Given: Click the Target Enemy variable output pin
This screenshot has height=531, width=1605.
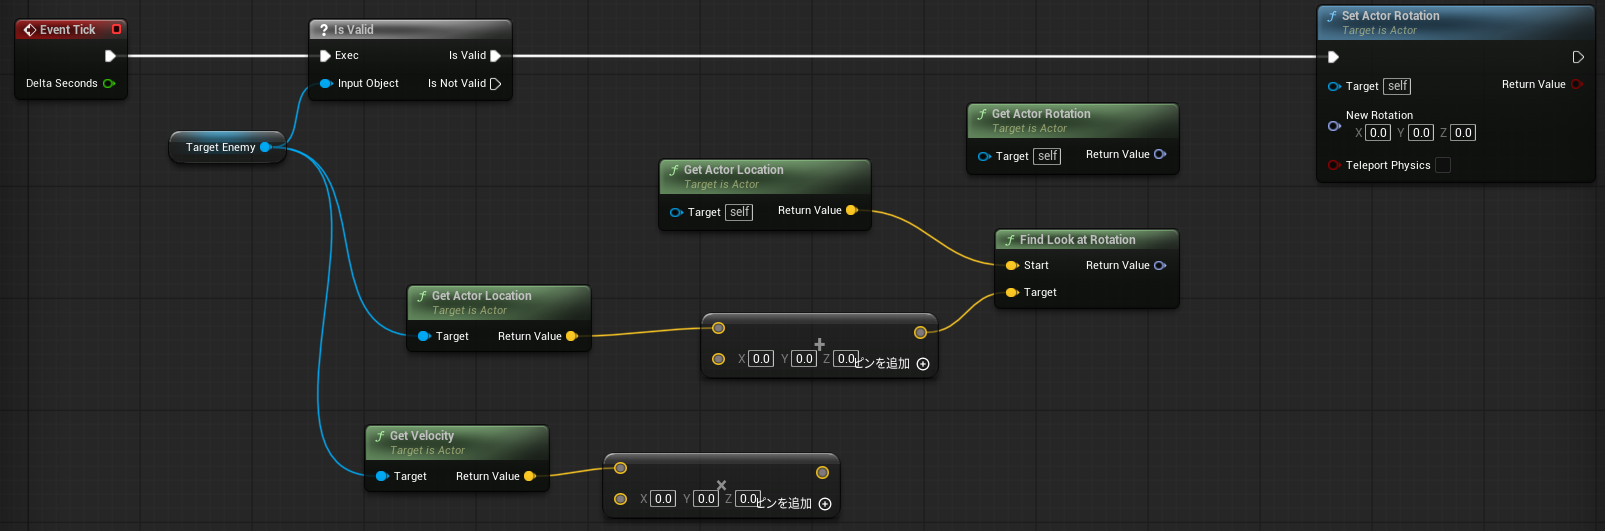Looking at the screenshot, I should click(265, 147).
